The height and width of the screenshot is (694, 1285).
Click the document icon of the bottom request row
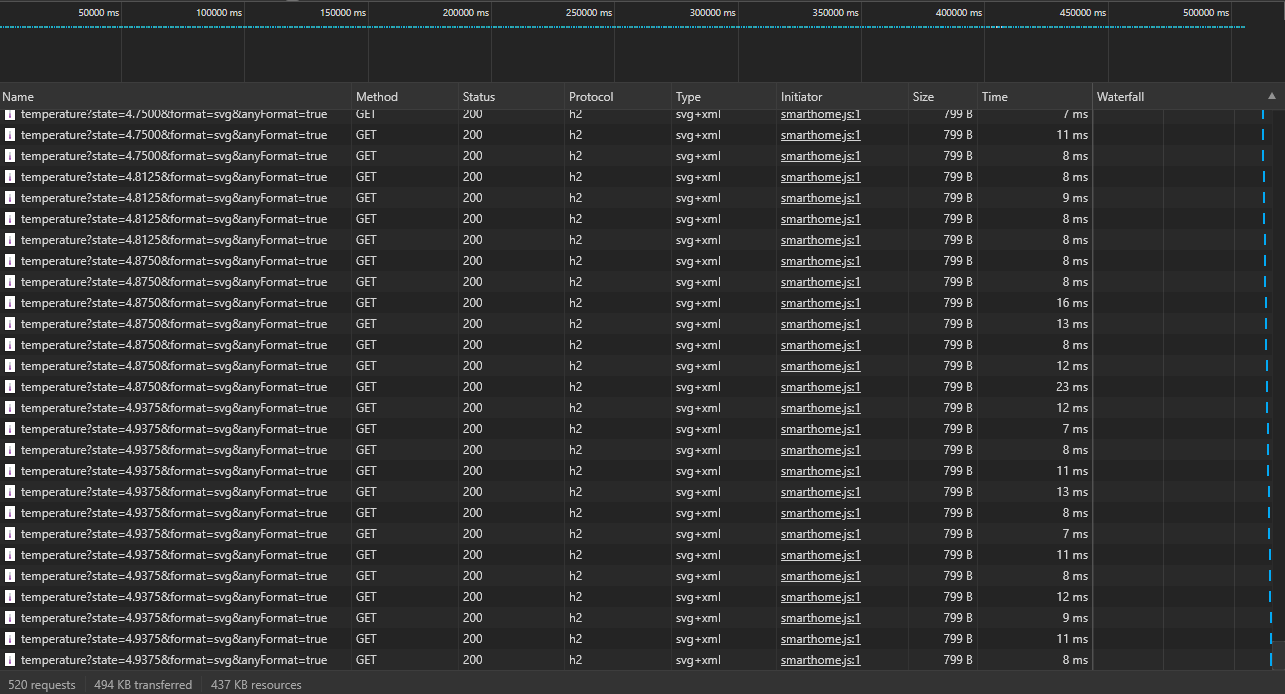click(10, 660)
